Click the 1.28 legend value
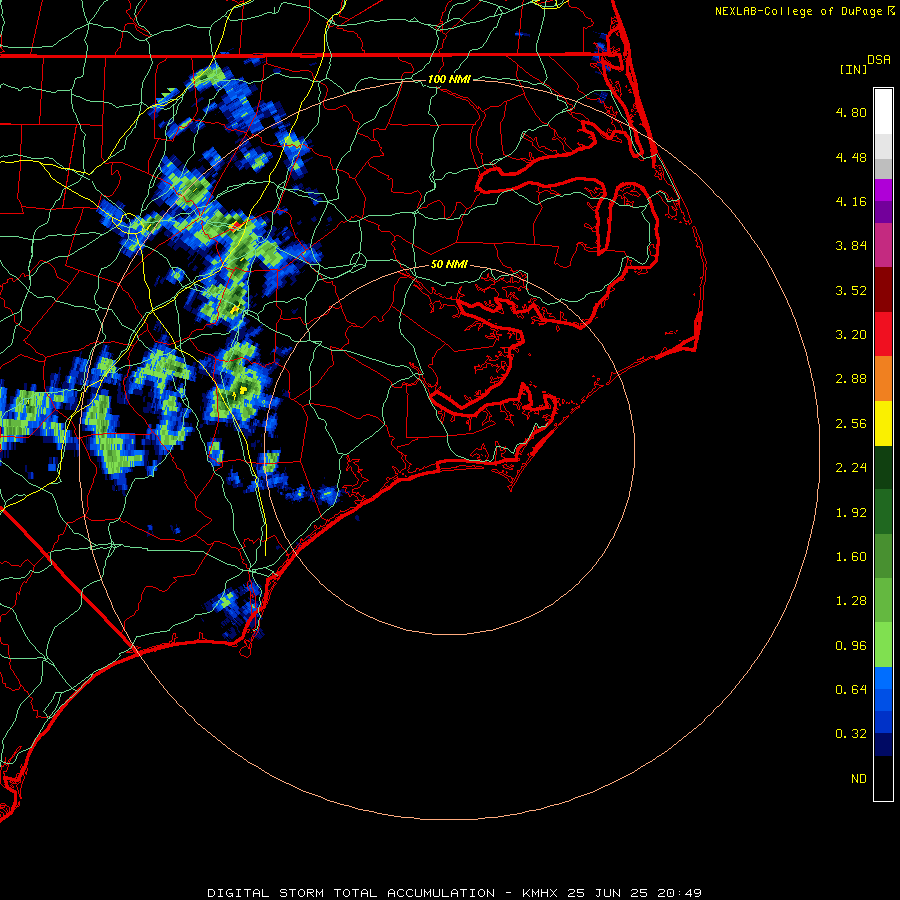The image size is (900, 900). tap(851, 601)
